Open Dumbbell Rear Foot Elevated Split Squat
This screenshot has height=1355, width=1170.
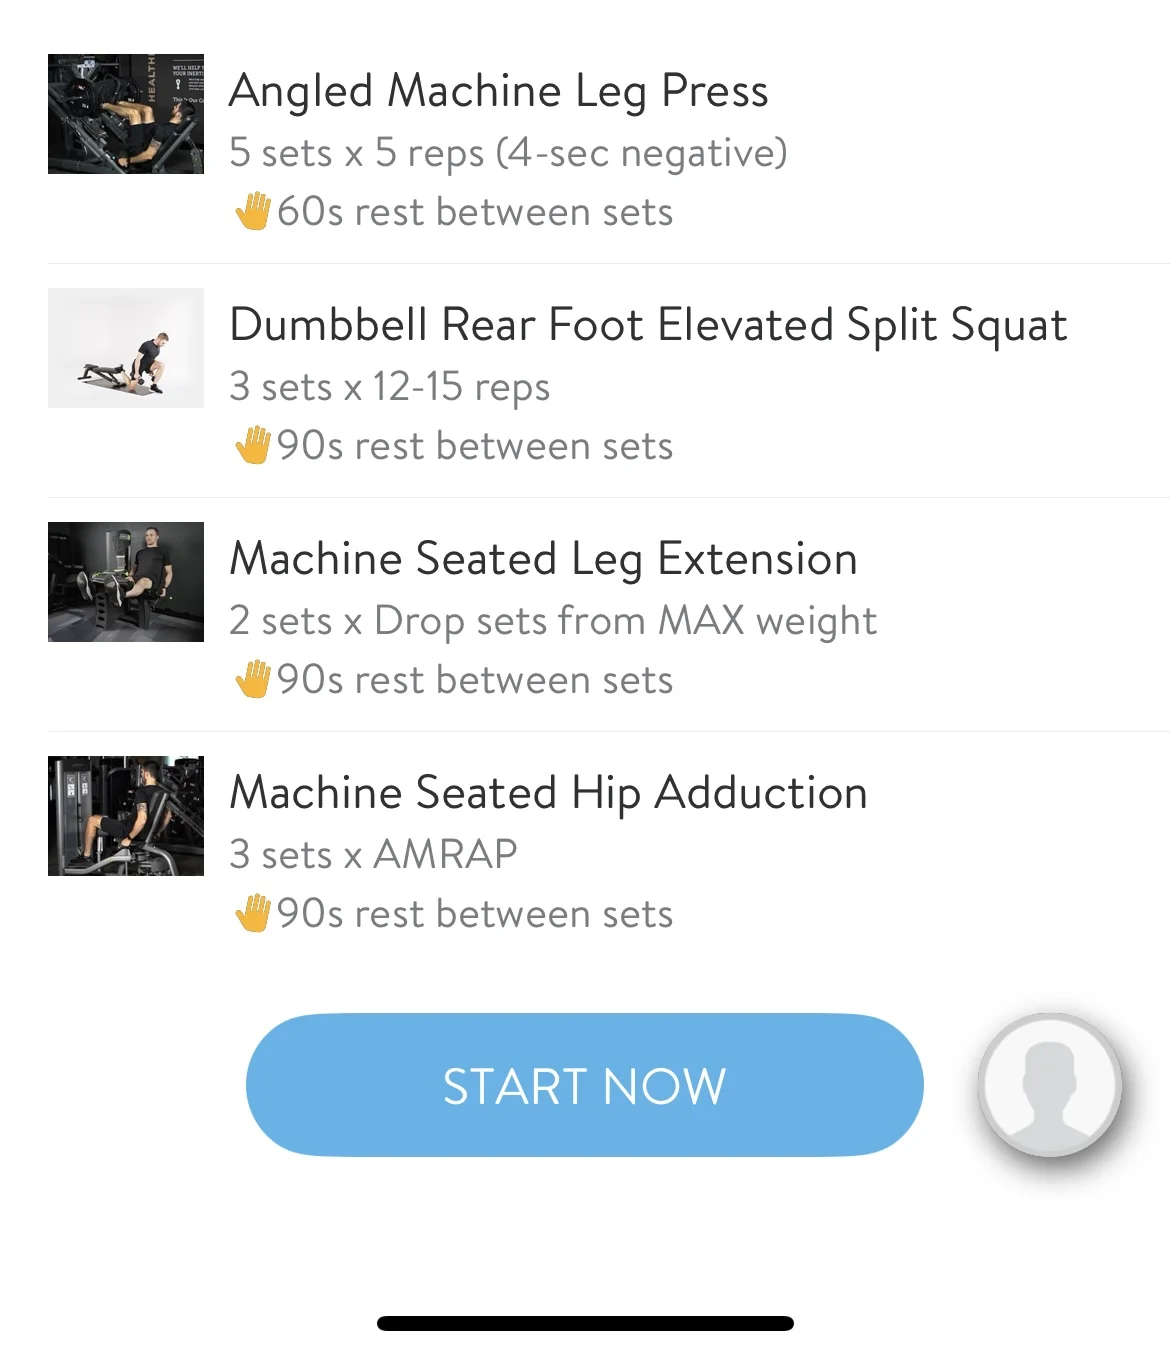coord(648,325)
